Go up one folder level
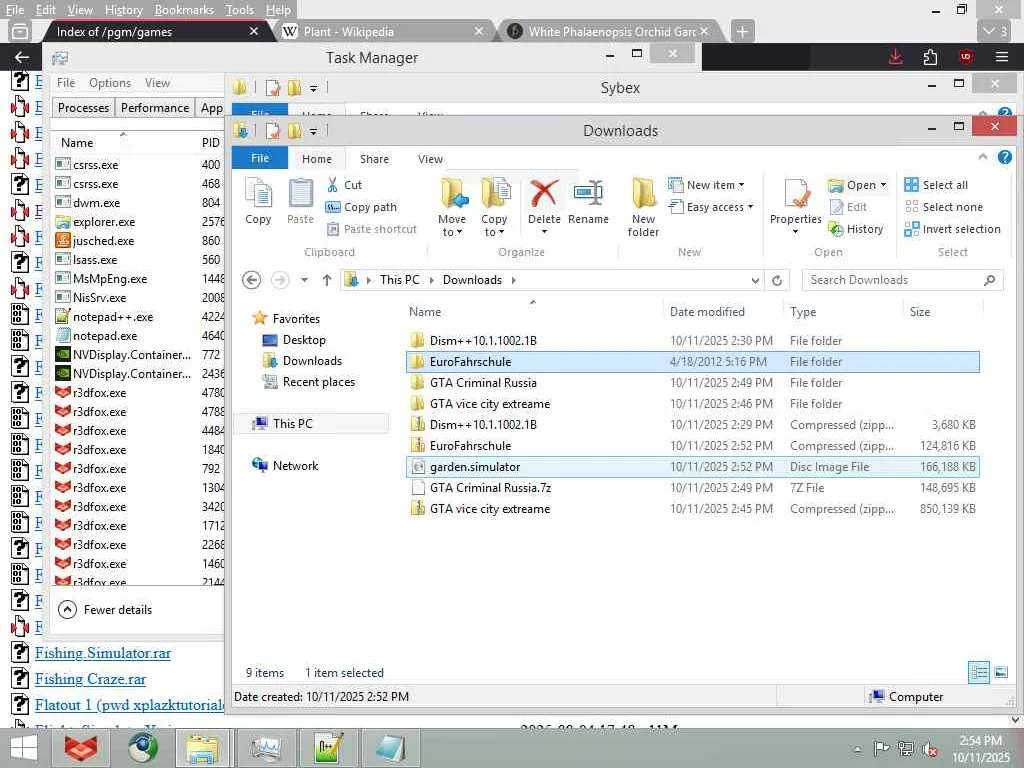This screenshot has height=768, width=1024. pyautogui.click(x=327, y=280)
